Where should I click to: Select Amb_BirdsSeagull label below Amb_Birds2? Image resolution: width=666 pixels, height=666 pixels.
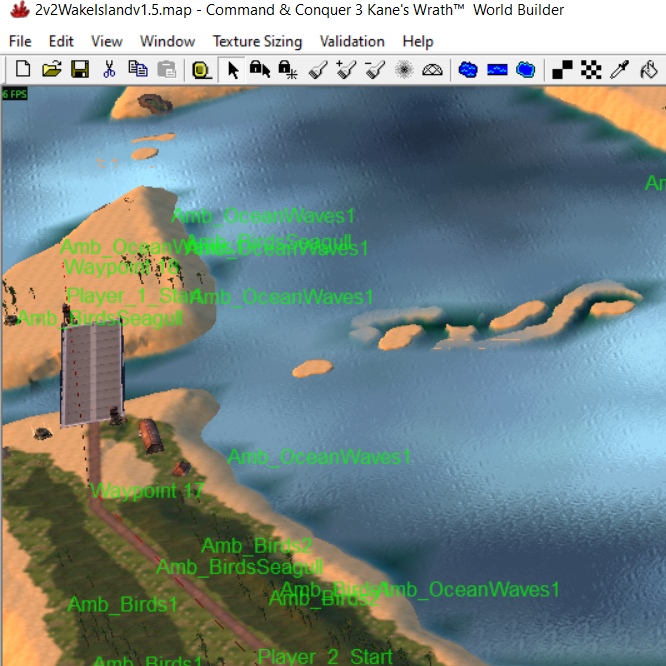pos(240,567)
